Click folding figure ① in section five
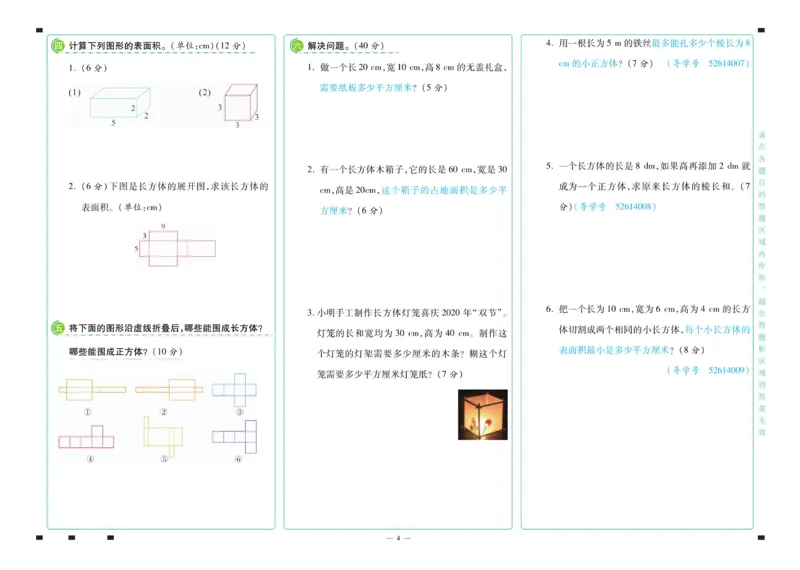800x570 pixels. (92, 390)
